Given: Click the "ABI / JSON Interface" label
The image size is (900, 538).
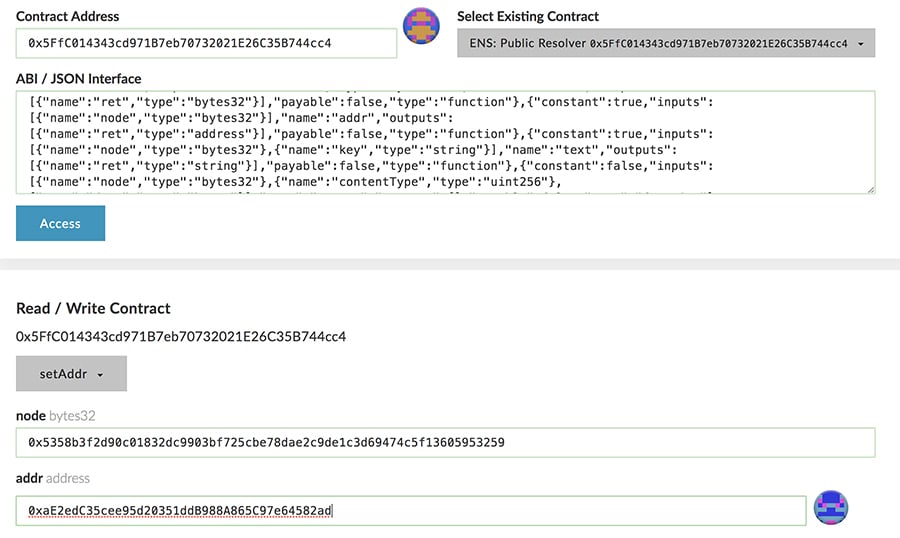Looking at the screenshot, I should tap(78, 78).
